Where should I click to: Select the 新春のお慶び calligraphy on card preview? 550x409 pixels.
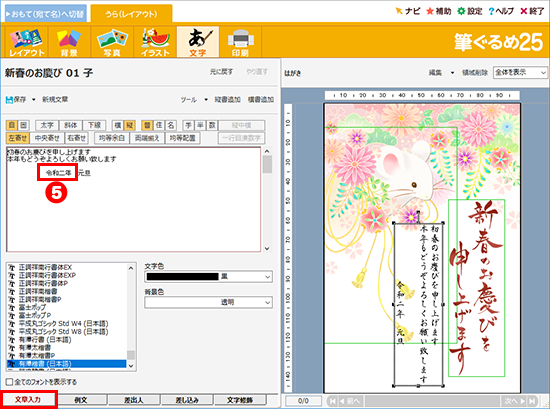pyautogui.click(x=476, y=288)
